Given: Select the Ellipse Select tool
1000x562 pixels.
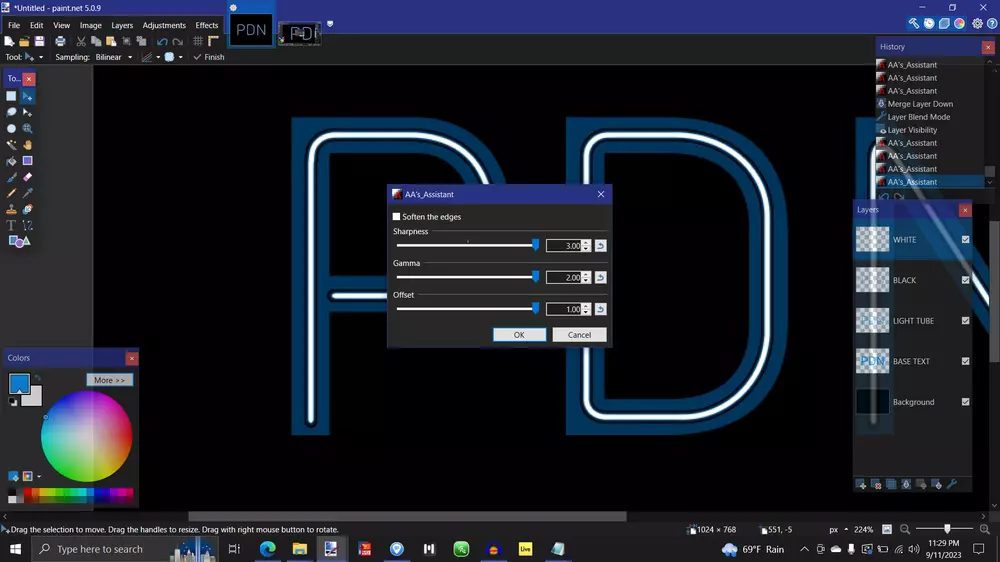Looking at the screenshot, I should 11,128.
